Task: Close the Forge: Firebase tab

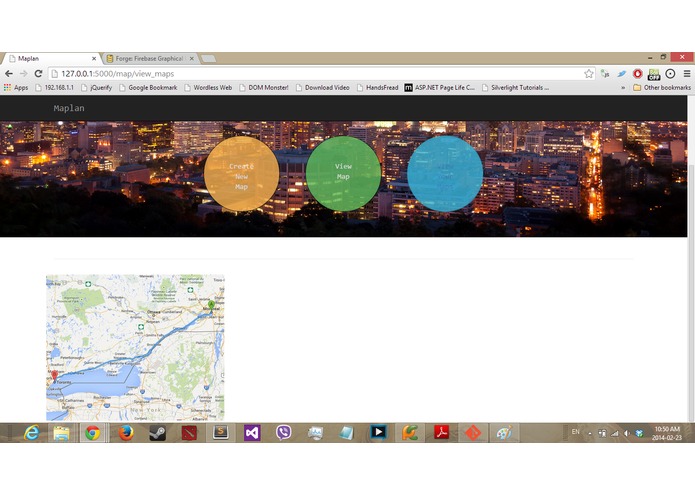Action: [191, 58]
